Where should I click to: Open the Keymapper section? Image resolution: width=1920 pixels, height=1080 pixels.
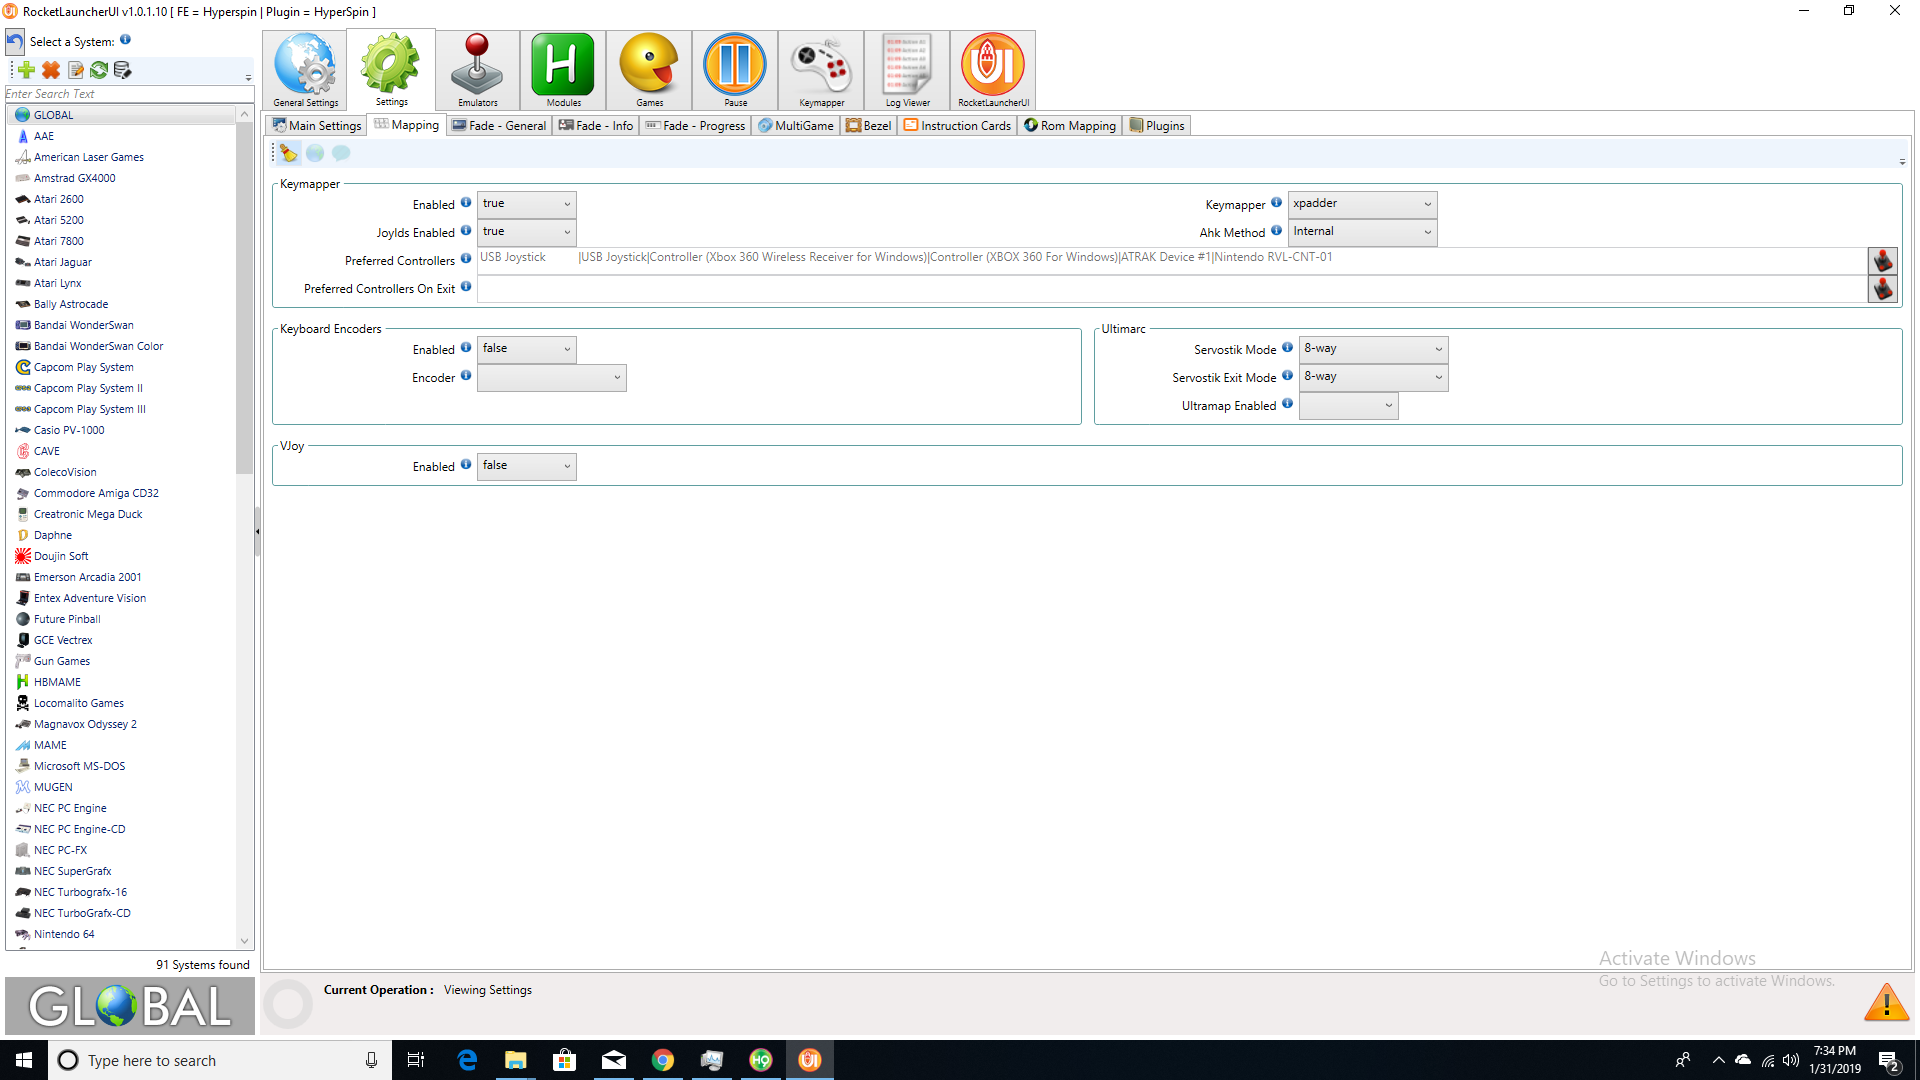[820, 70]
